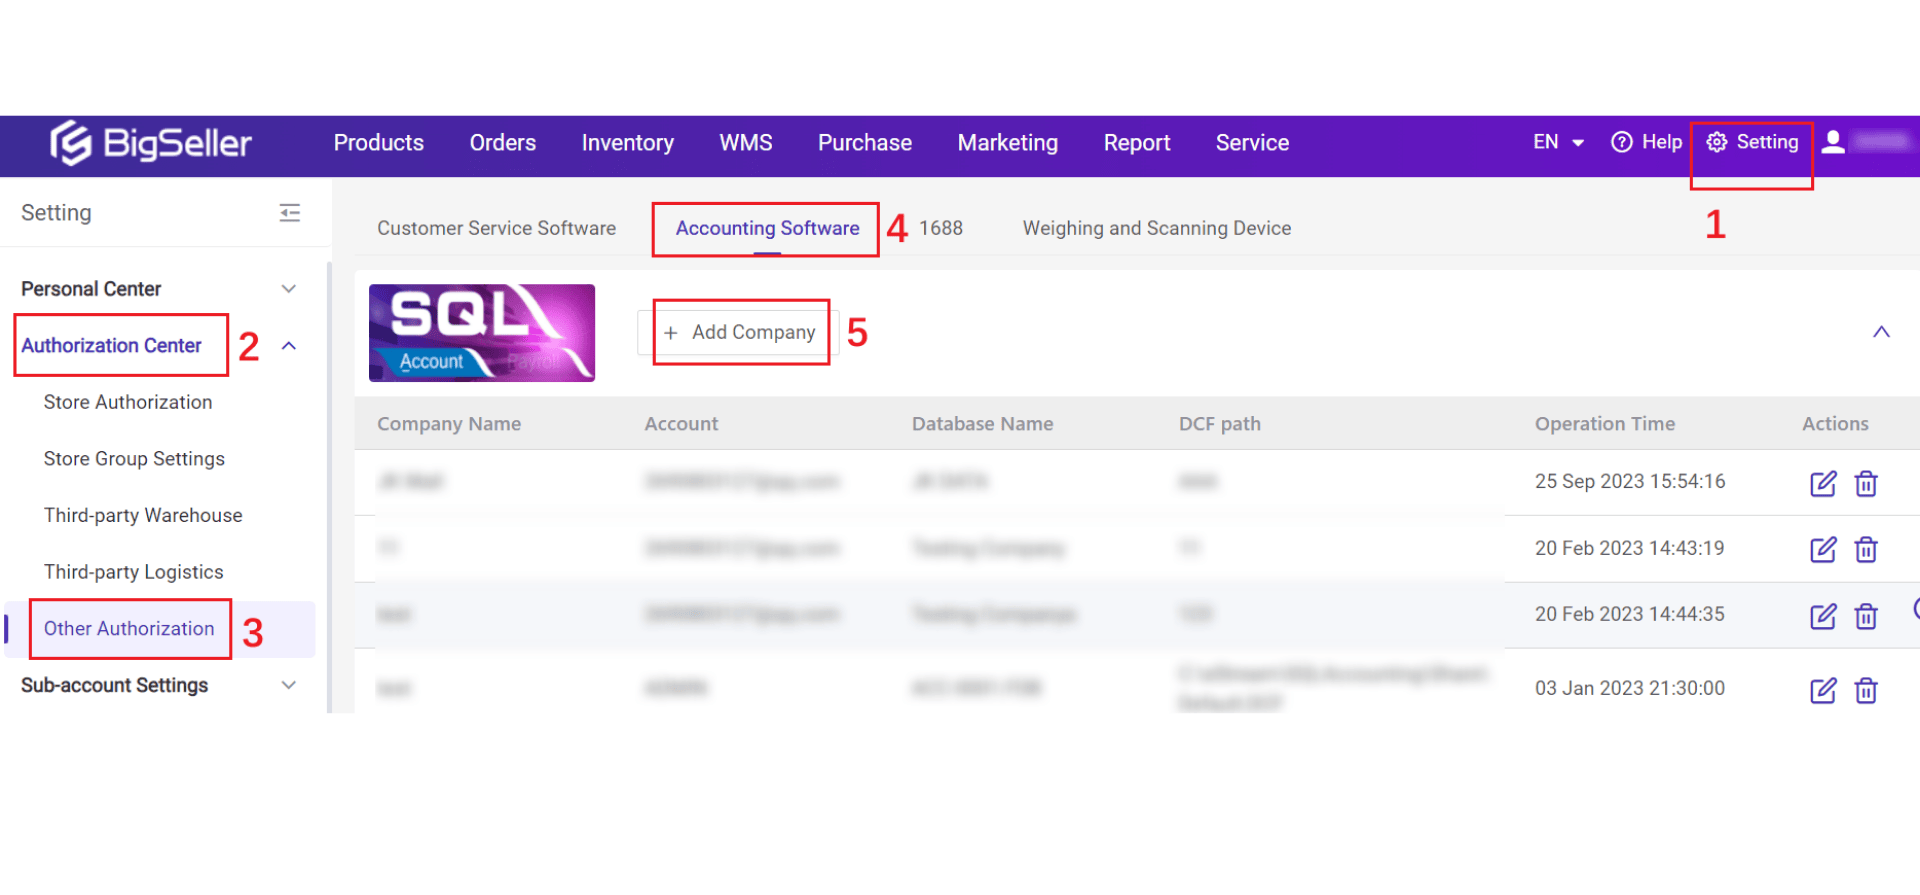Image resolution: width=1920 pixels, height=895 pixels.
Task: Click the user profile avatar icon
Action: 1833,143
